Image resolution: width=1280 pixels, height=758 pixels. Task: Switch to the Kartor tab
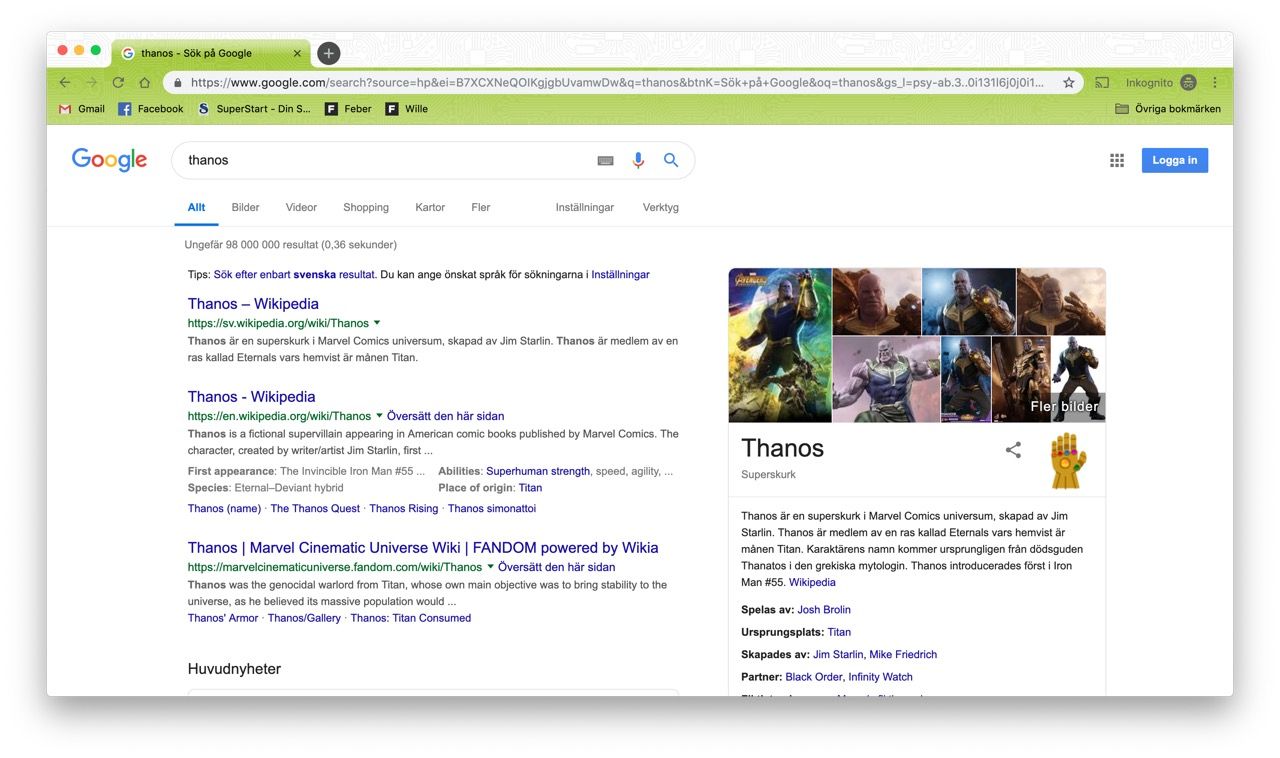pyautogui.click(x=430, y=207)
